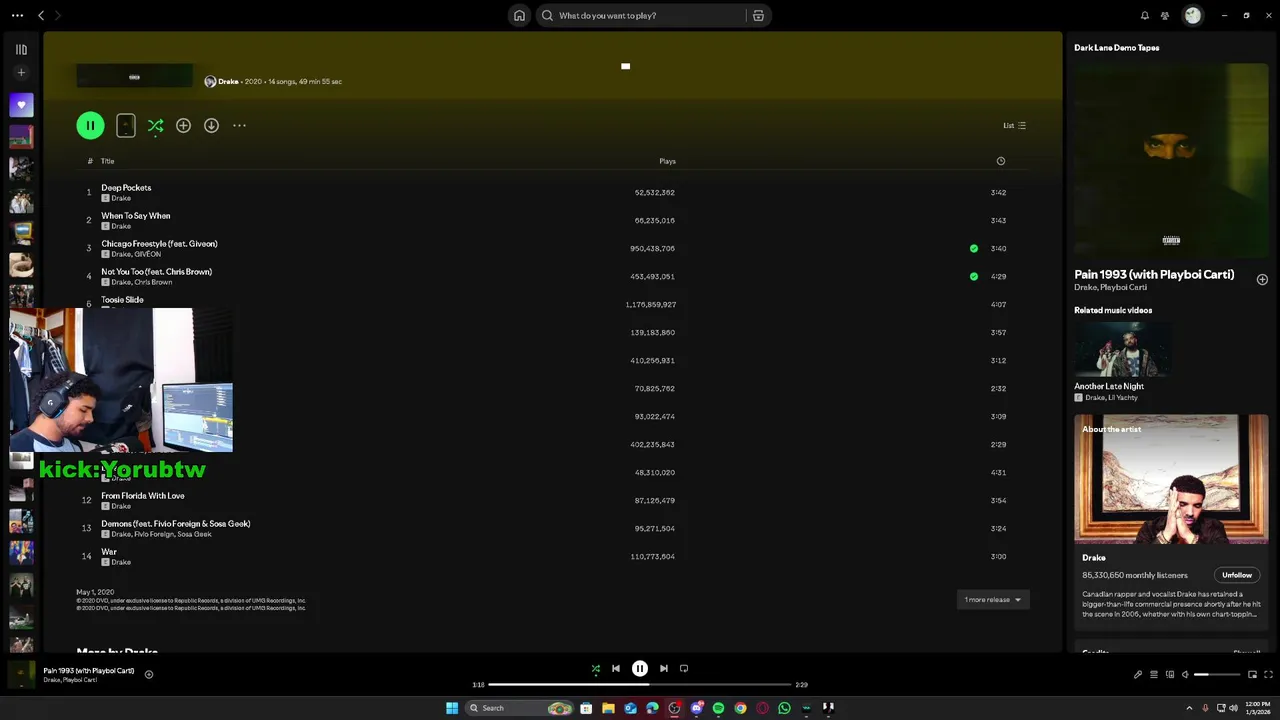Screen dimensions: 1280x720
Task: Toggle the saved checkmark on the Not You Too row
Action: point(974,276)
